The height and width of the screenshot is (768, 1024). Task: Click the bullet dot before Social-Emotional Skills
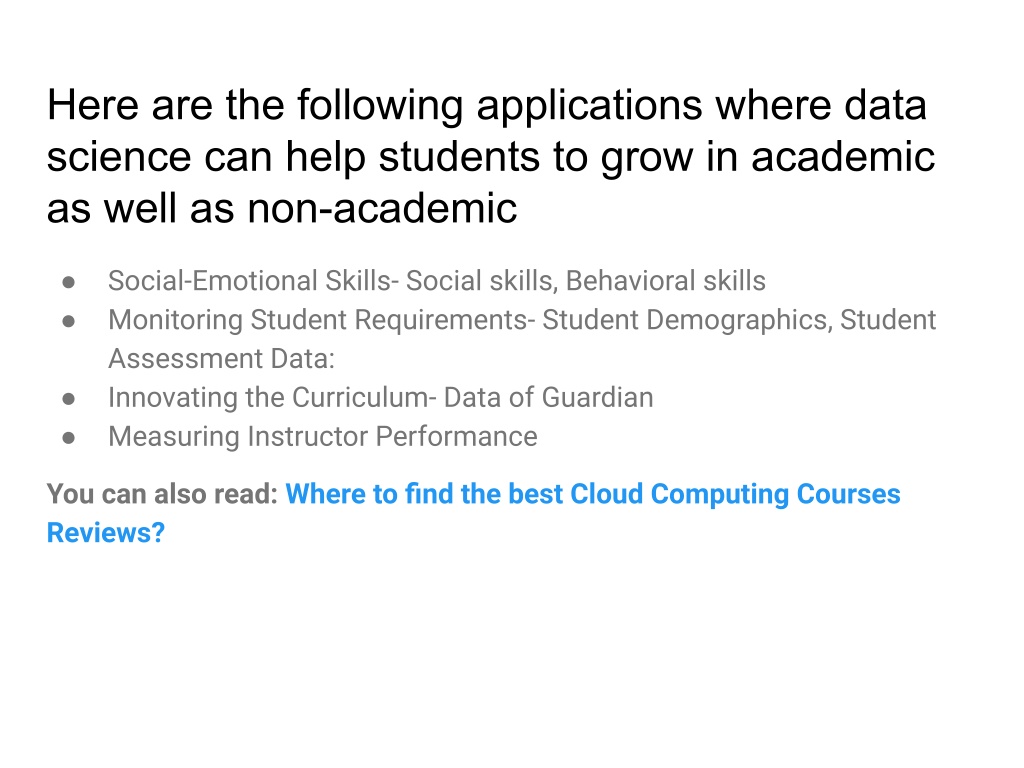pyautogui.click(x=69, y=282)
